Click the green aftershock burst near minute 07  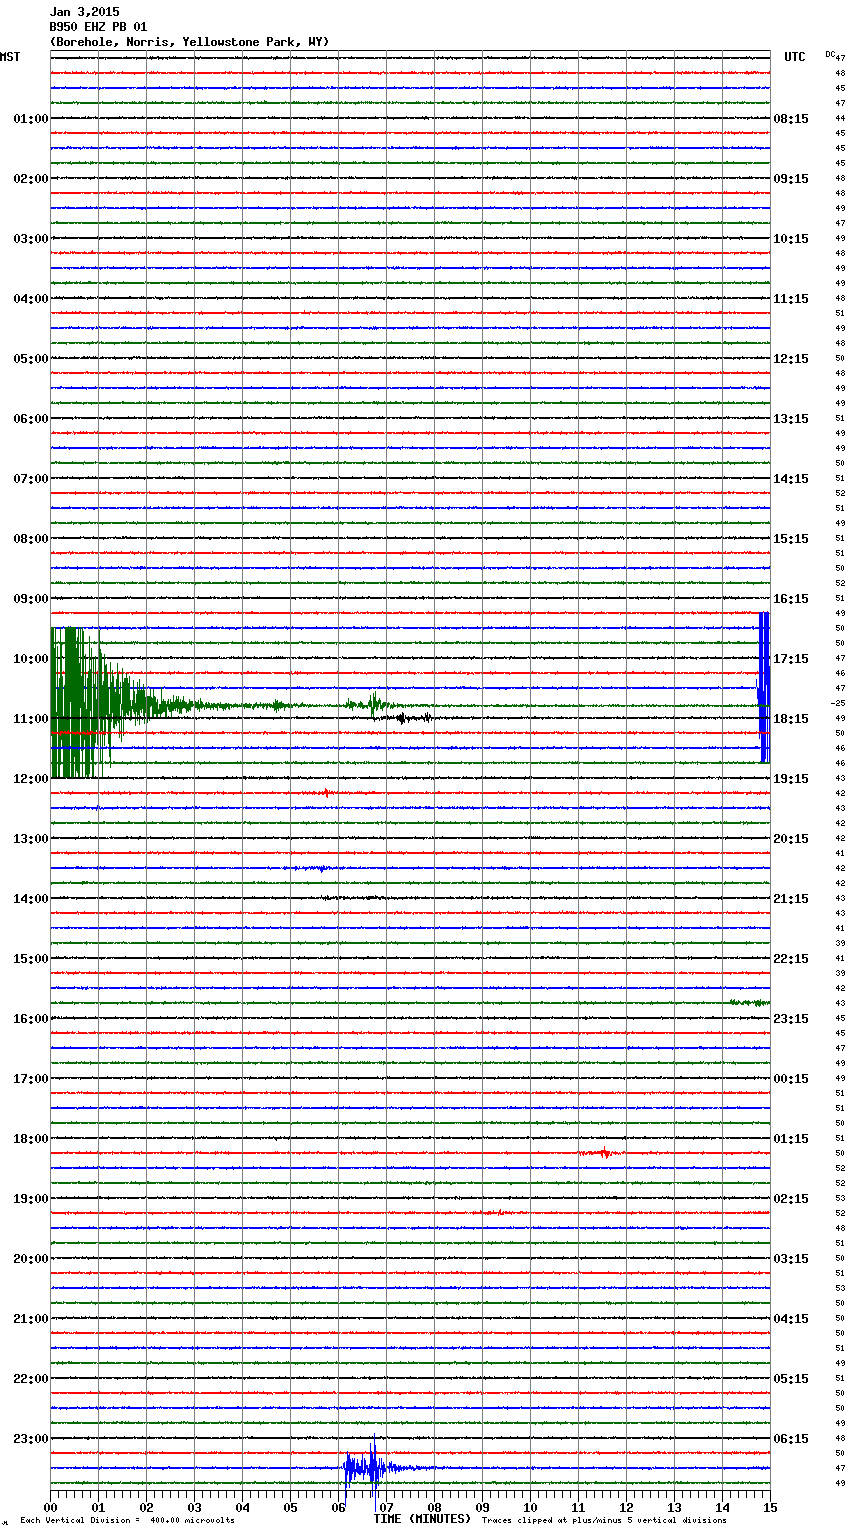tap(372, 704)
